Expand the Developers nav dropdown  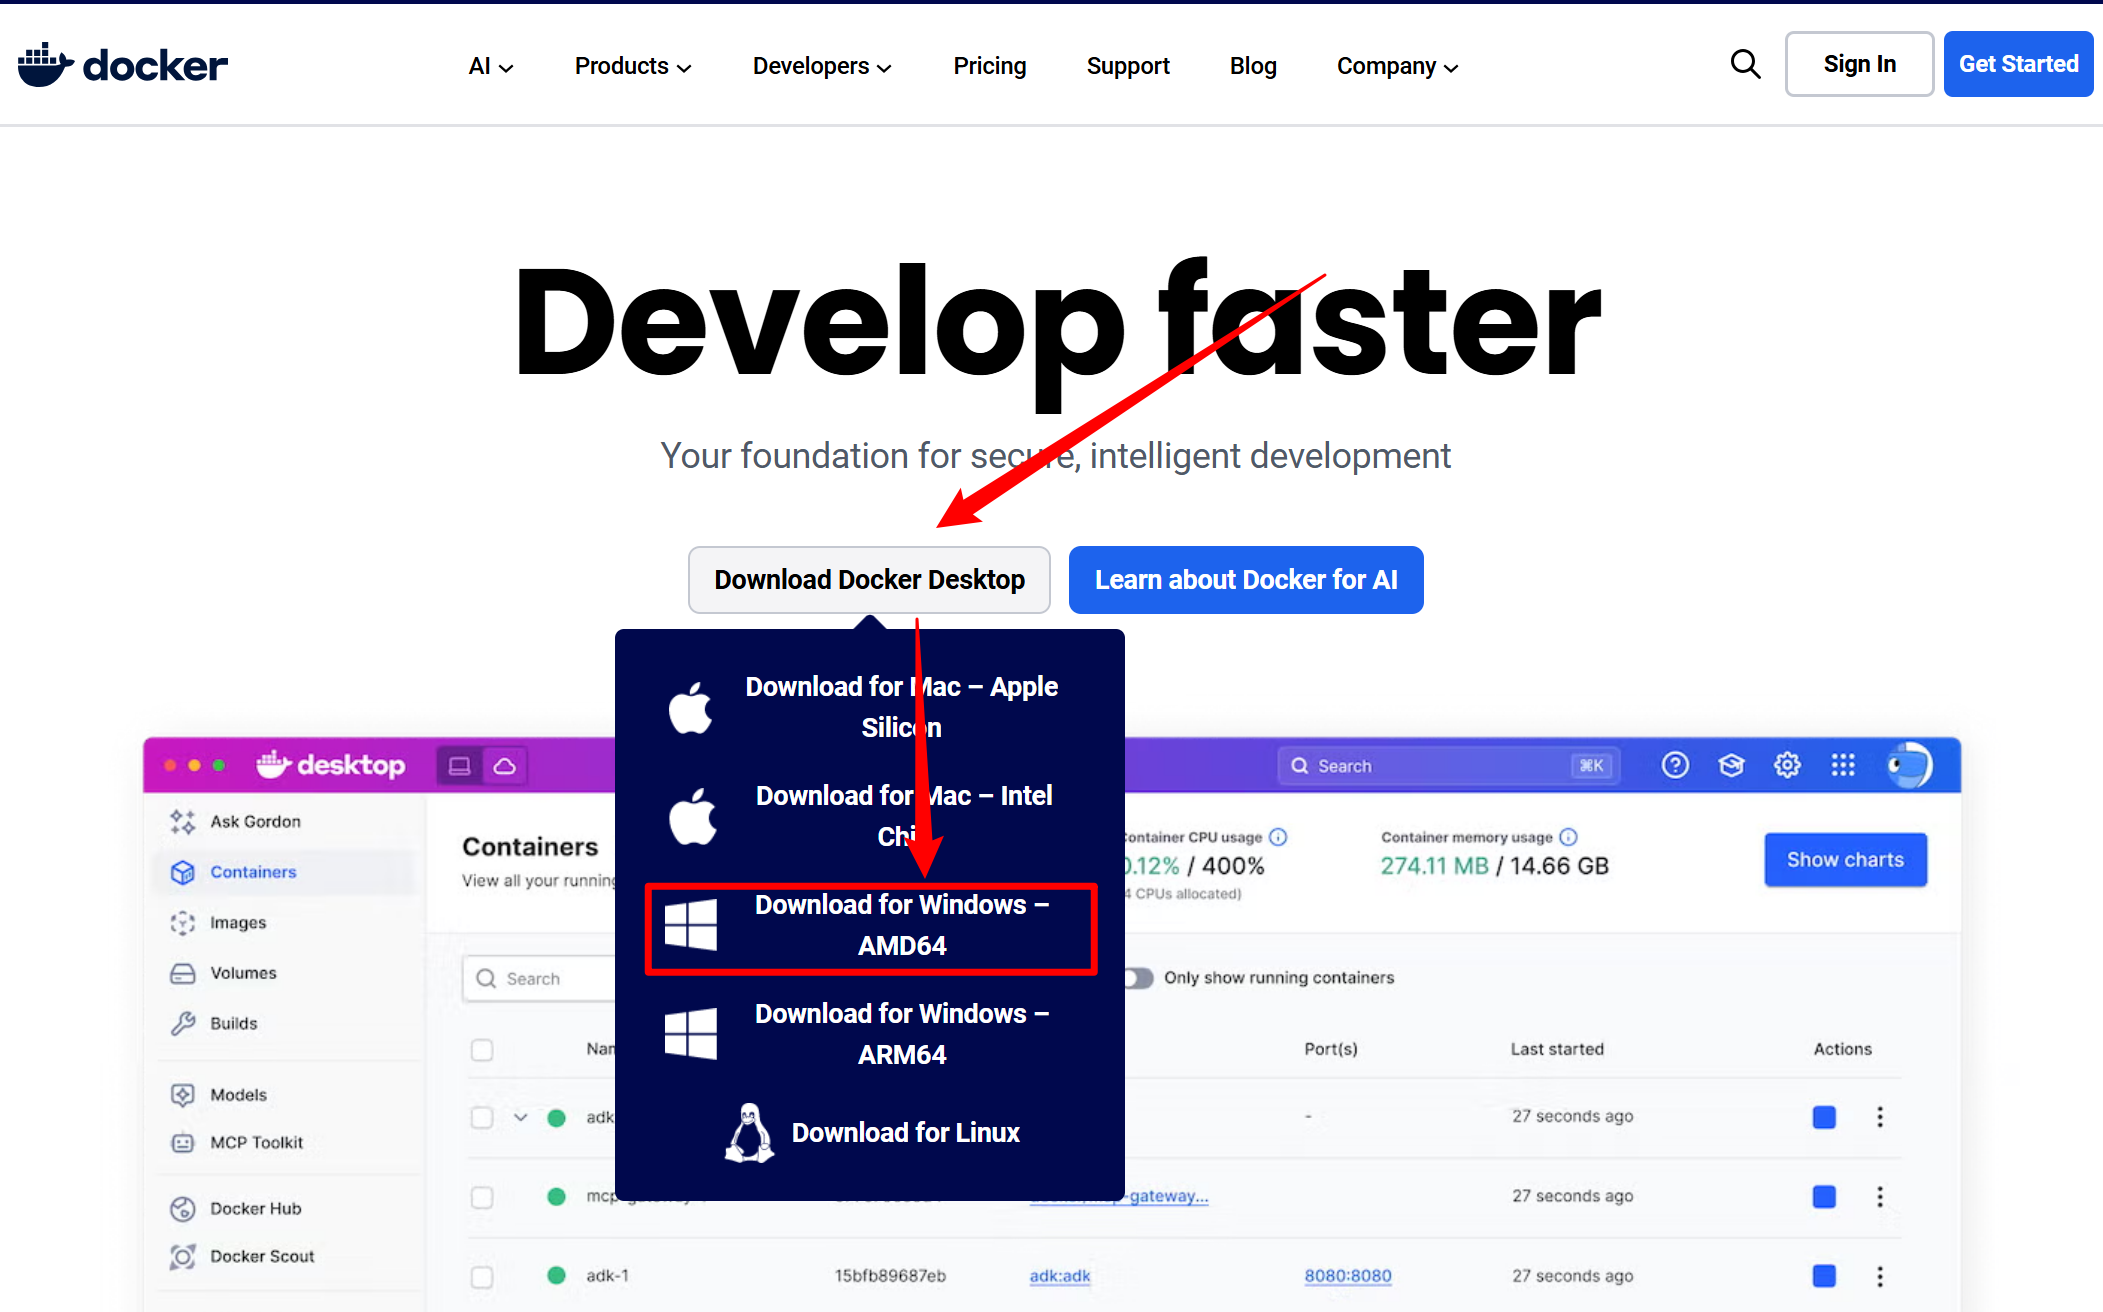click(822, 66)
